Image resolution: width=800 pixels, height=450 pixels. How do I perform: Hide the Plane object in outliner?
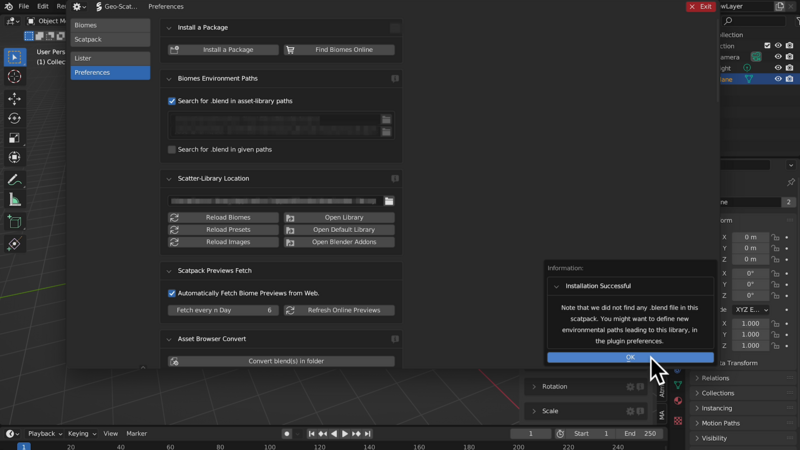coord(778,79)
